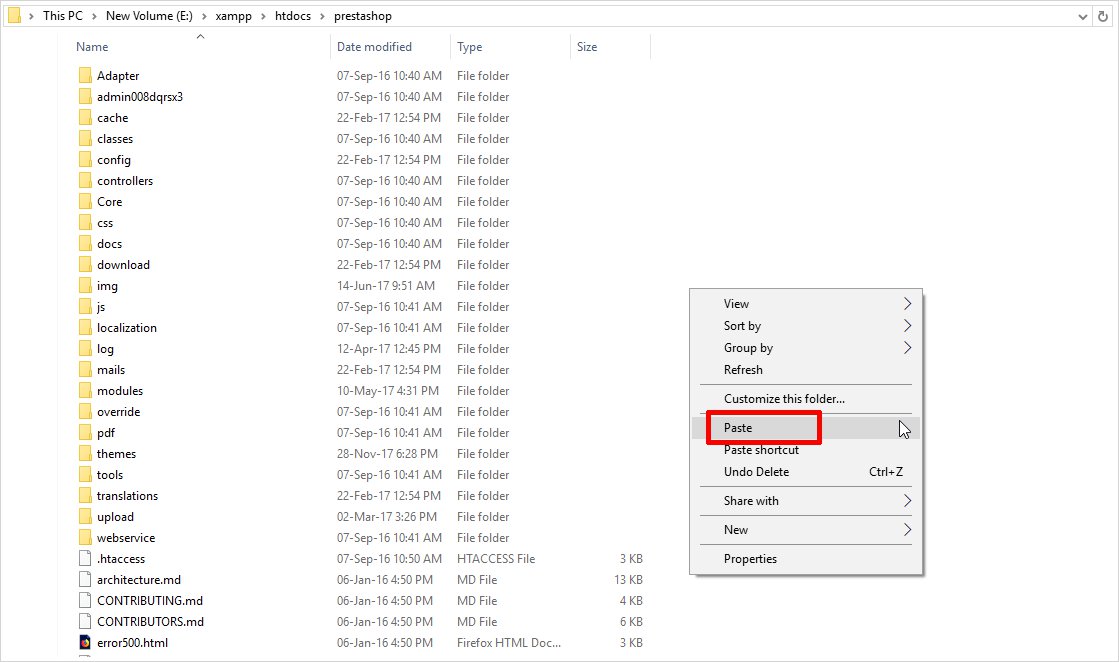Select the .htaccess file icon
The image size is (1119, 662).
[x=85, y=559]
